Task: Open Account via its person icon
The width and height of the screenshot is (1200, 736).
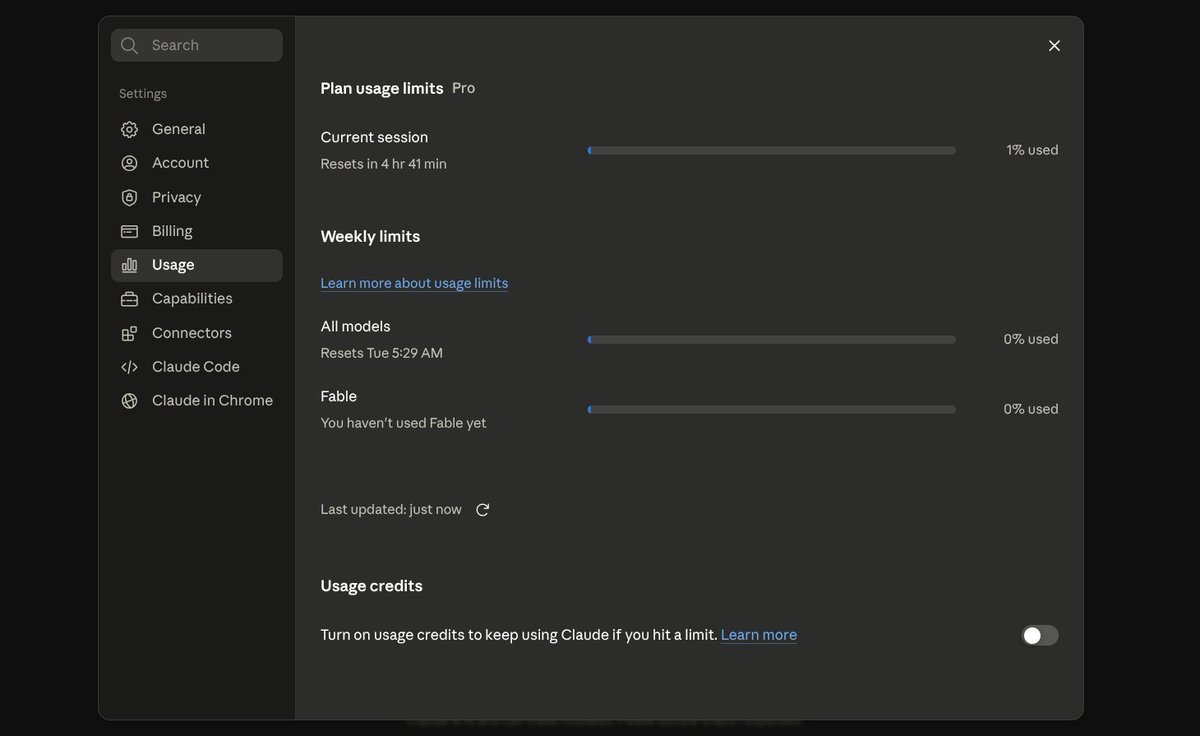Action: pyautogui.click(x=129, y=163)
